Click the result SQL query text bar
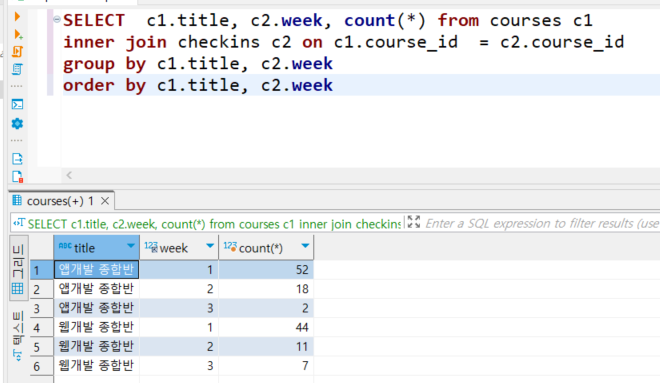The width and height of the screenshot is (660, 383). point(214,223)
